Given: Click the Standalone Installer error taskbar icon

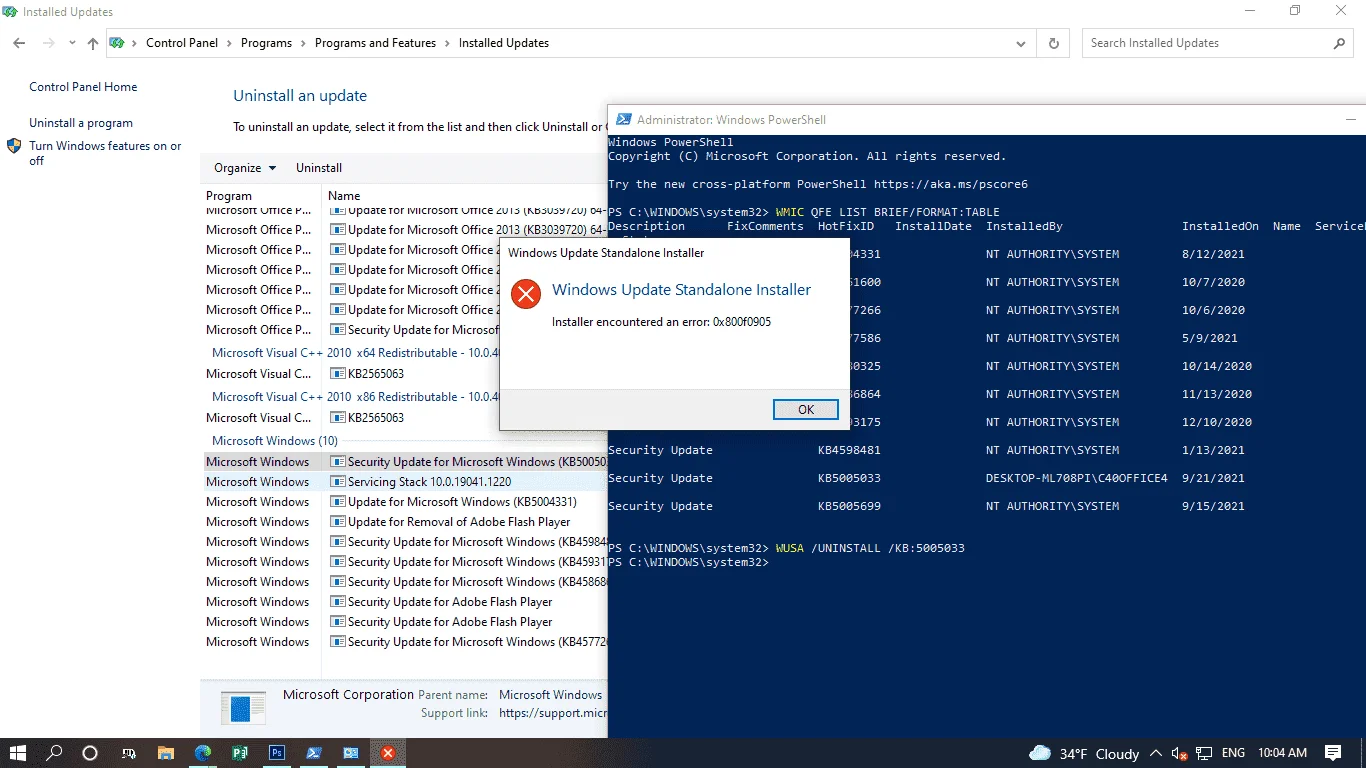Looking at the screenshot, I should pos(388,753).
